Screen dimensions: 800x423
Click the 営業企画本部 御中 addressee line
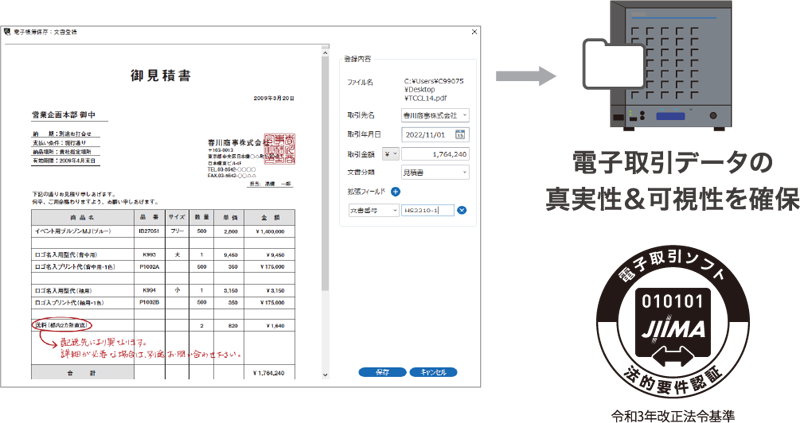pos(64,115)
